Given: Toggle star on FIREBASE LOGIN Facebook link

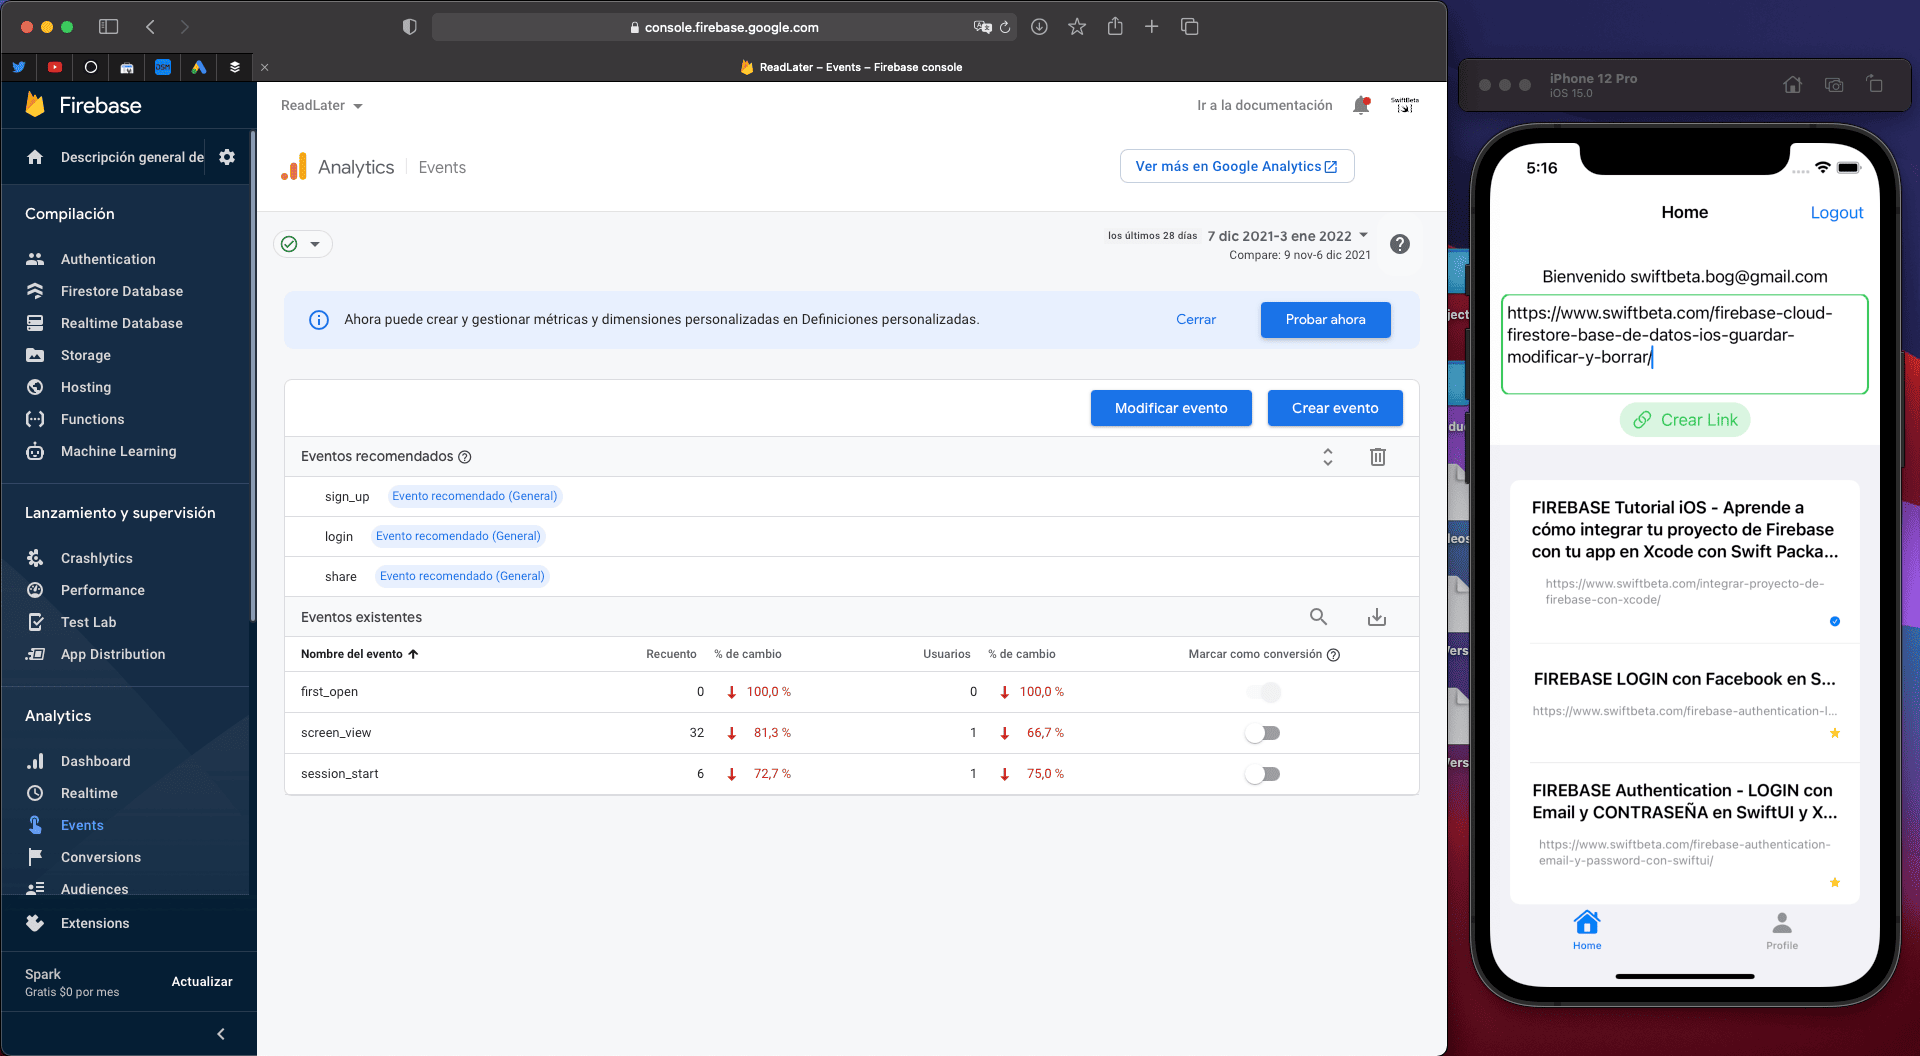Looking at the screenshot, I should tap(1835, 733).
